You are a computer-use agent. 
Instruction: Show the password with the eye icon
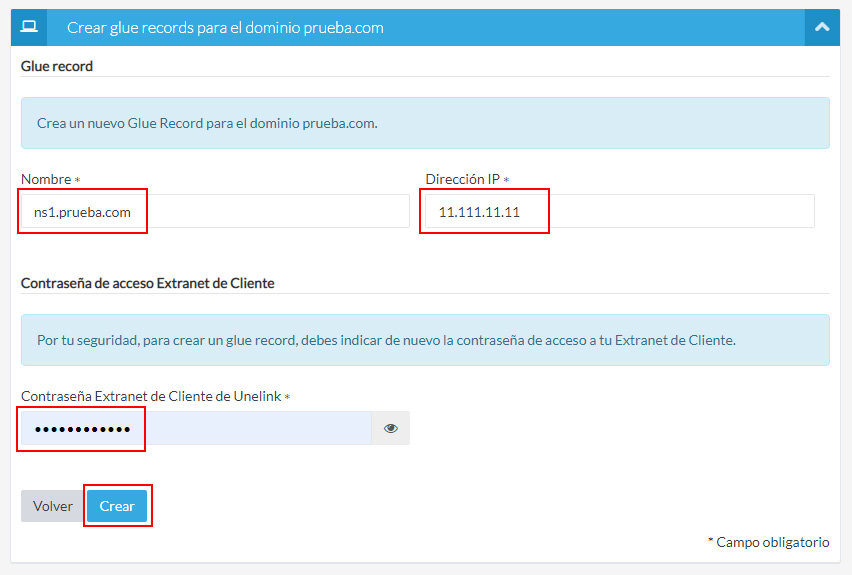(390, 428)
